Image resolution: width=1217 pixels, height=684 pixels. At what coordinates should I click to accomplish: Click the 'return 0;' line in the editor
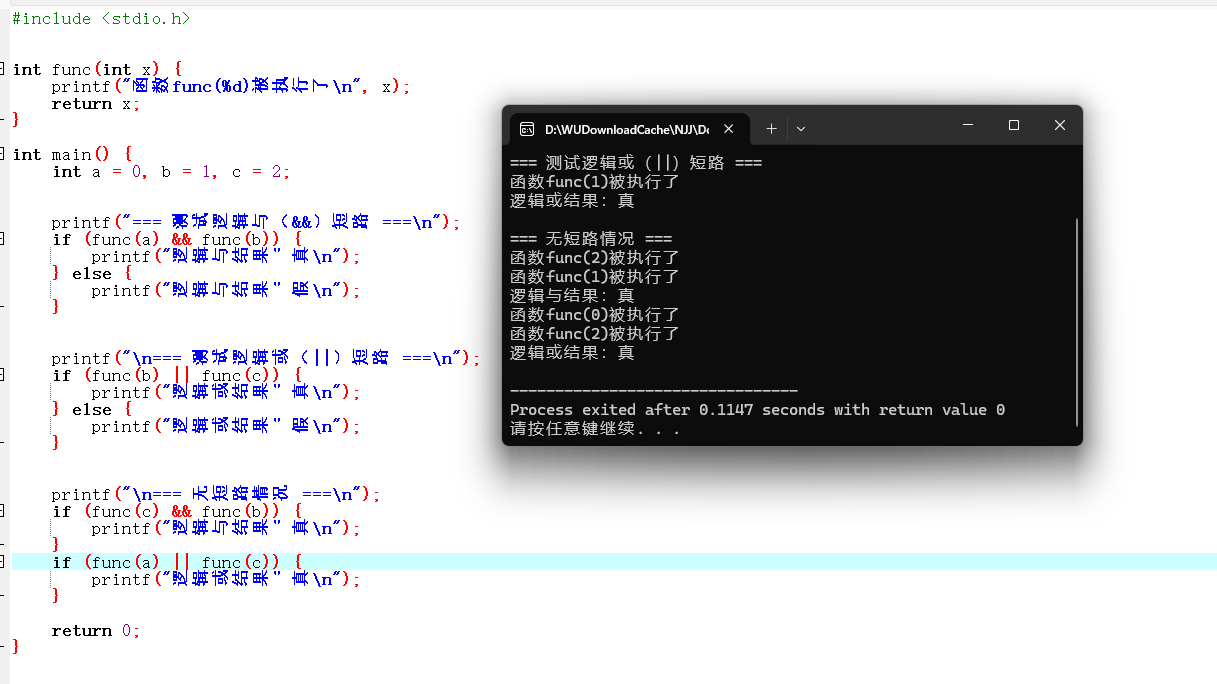click(x=96, y=631)
